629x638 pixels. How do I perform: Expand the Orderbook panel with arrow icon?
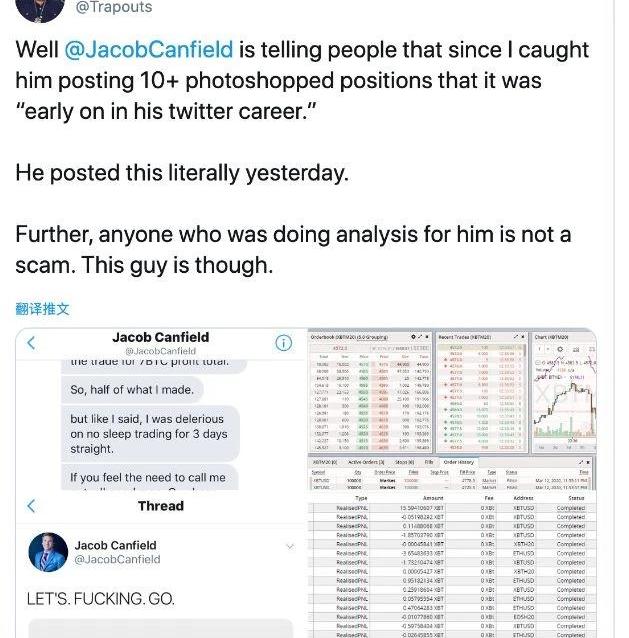(x=420, y=337)
